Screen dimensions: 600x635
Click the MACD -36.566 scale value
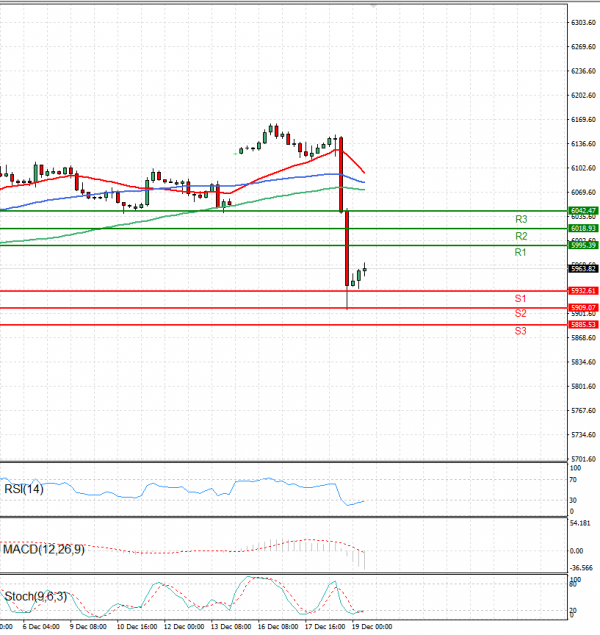581,568
